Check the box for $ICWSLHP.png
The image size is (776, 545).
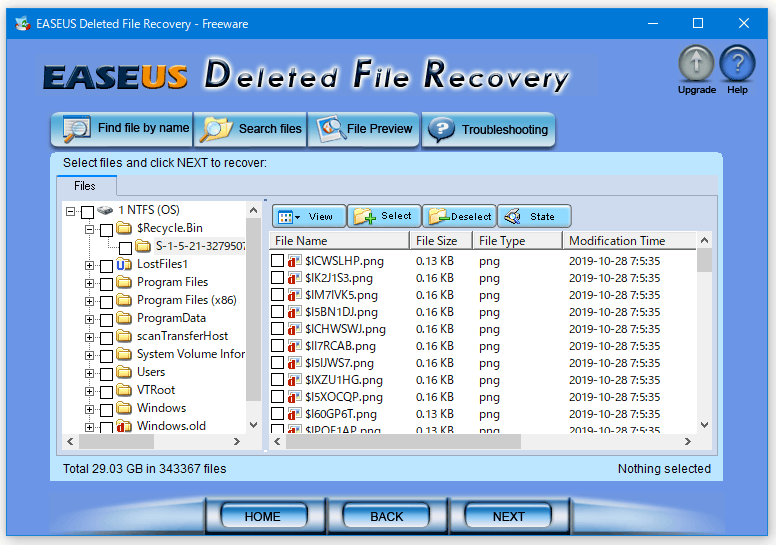click(278, 260)
